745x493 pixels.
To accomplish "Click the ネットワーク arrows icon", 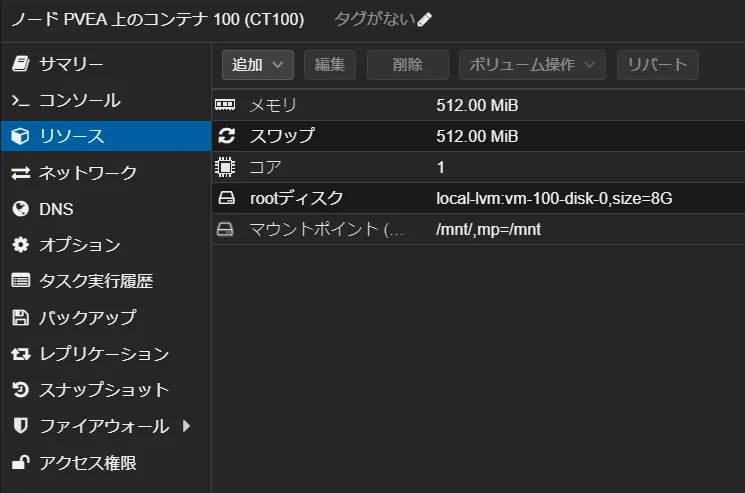I will 20,173.
